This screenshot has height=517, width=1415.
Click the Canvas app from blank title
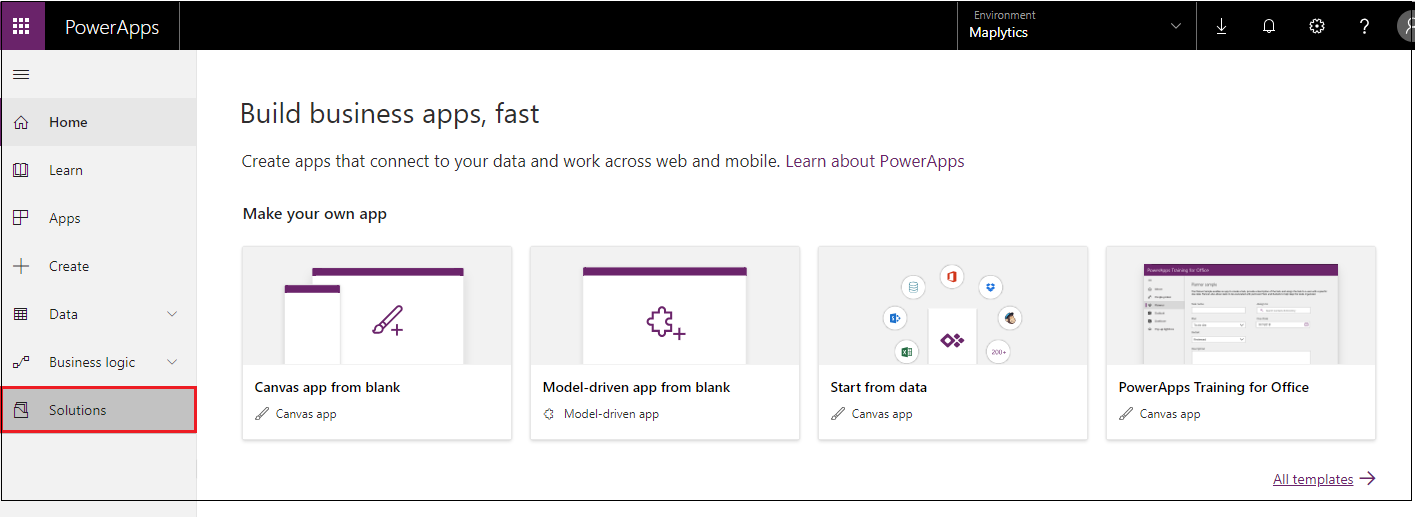click(x=328, y=387)
